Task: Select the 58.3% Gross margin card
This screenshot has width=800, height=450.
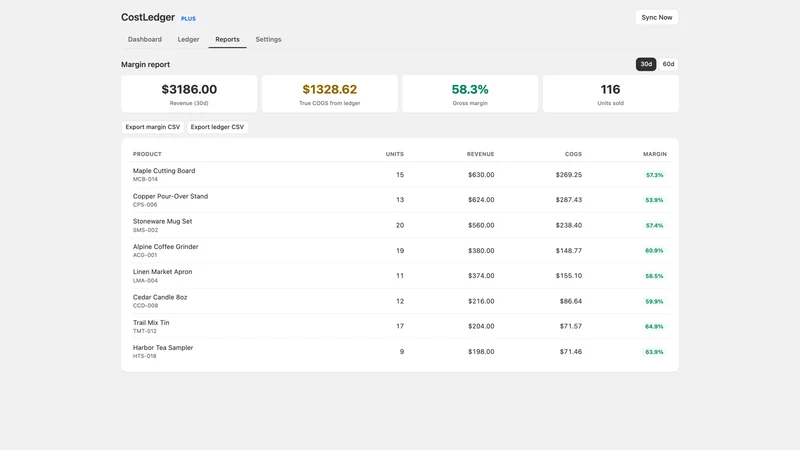Action: pyautogui.click(x=470, y=94)
